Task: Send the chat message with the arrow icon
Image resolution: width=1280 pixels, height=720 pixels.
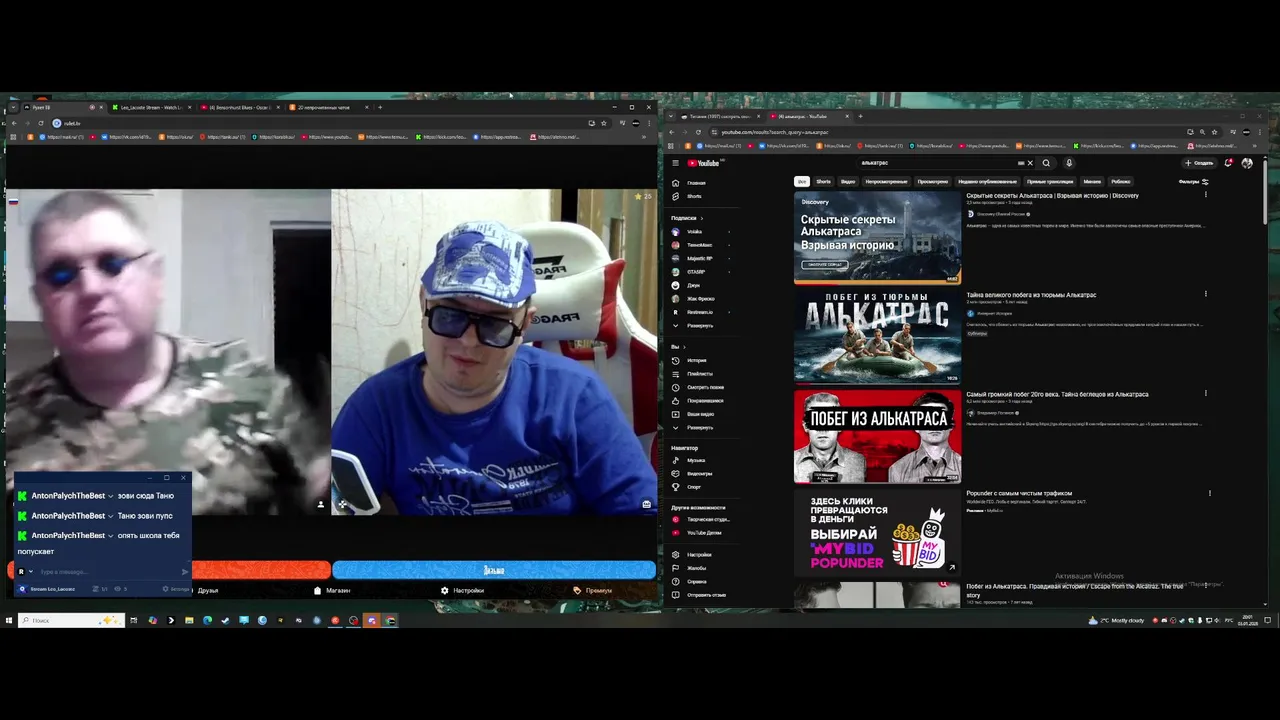Action: click(x=185, y=572)
